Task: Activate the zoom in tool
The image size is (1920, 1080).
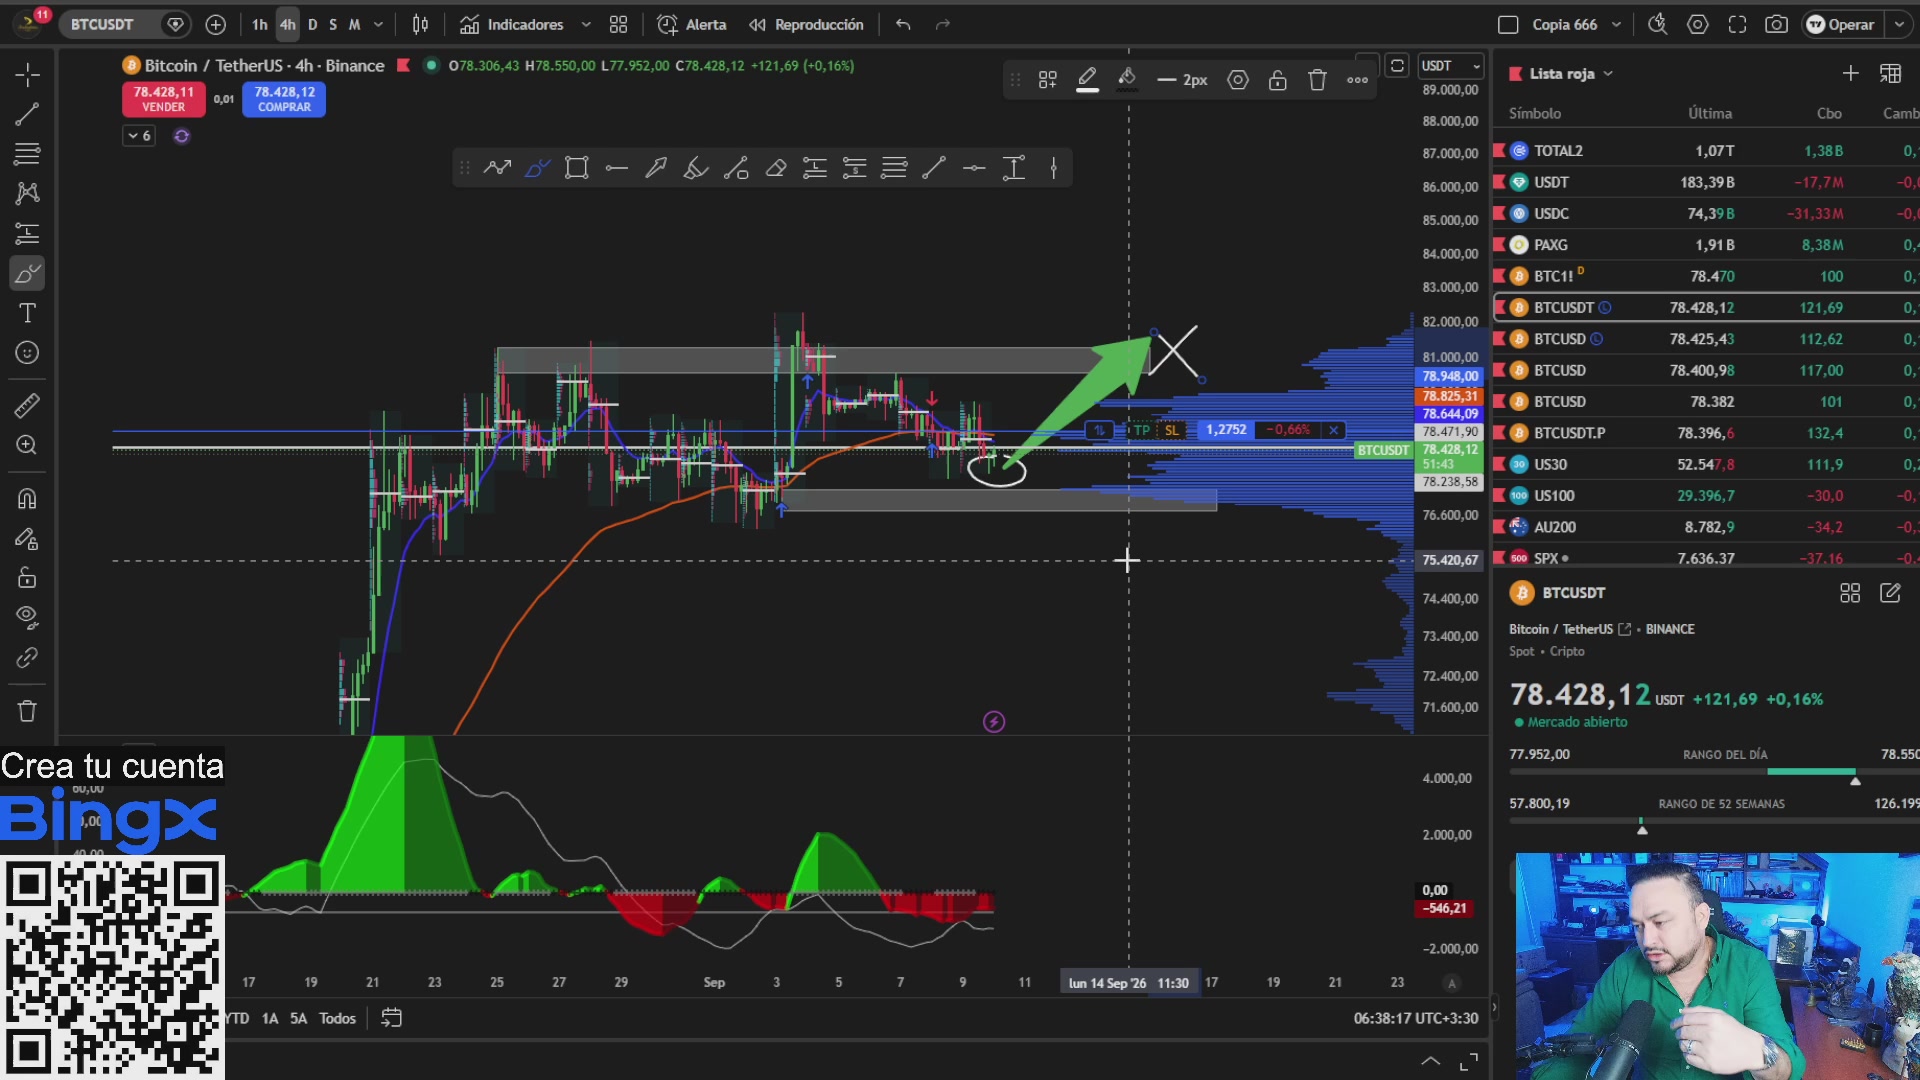Action: [x=27, y=445]
